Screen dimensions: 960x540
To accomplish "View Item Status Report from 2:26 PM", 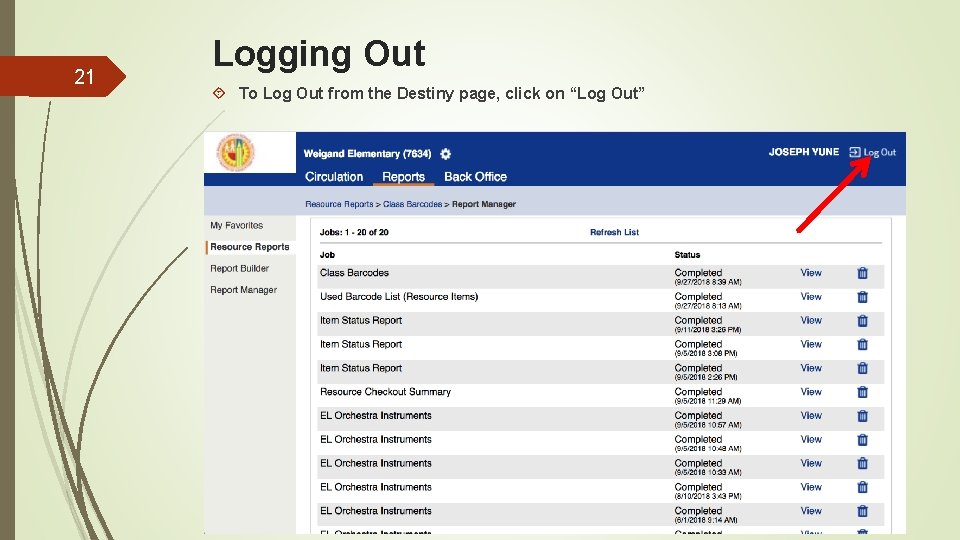I will pos(811,369).
